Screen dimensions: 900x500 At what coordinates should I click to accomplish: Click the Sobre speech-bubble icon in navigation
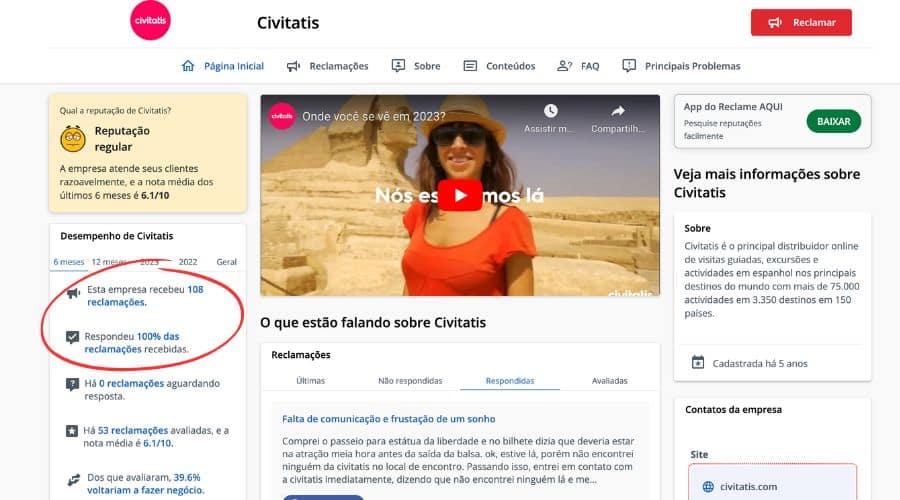(398, 65)
